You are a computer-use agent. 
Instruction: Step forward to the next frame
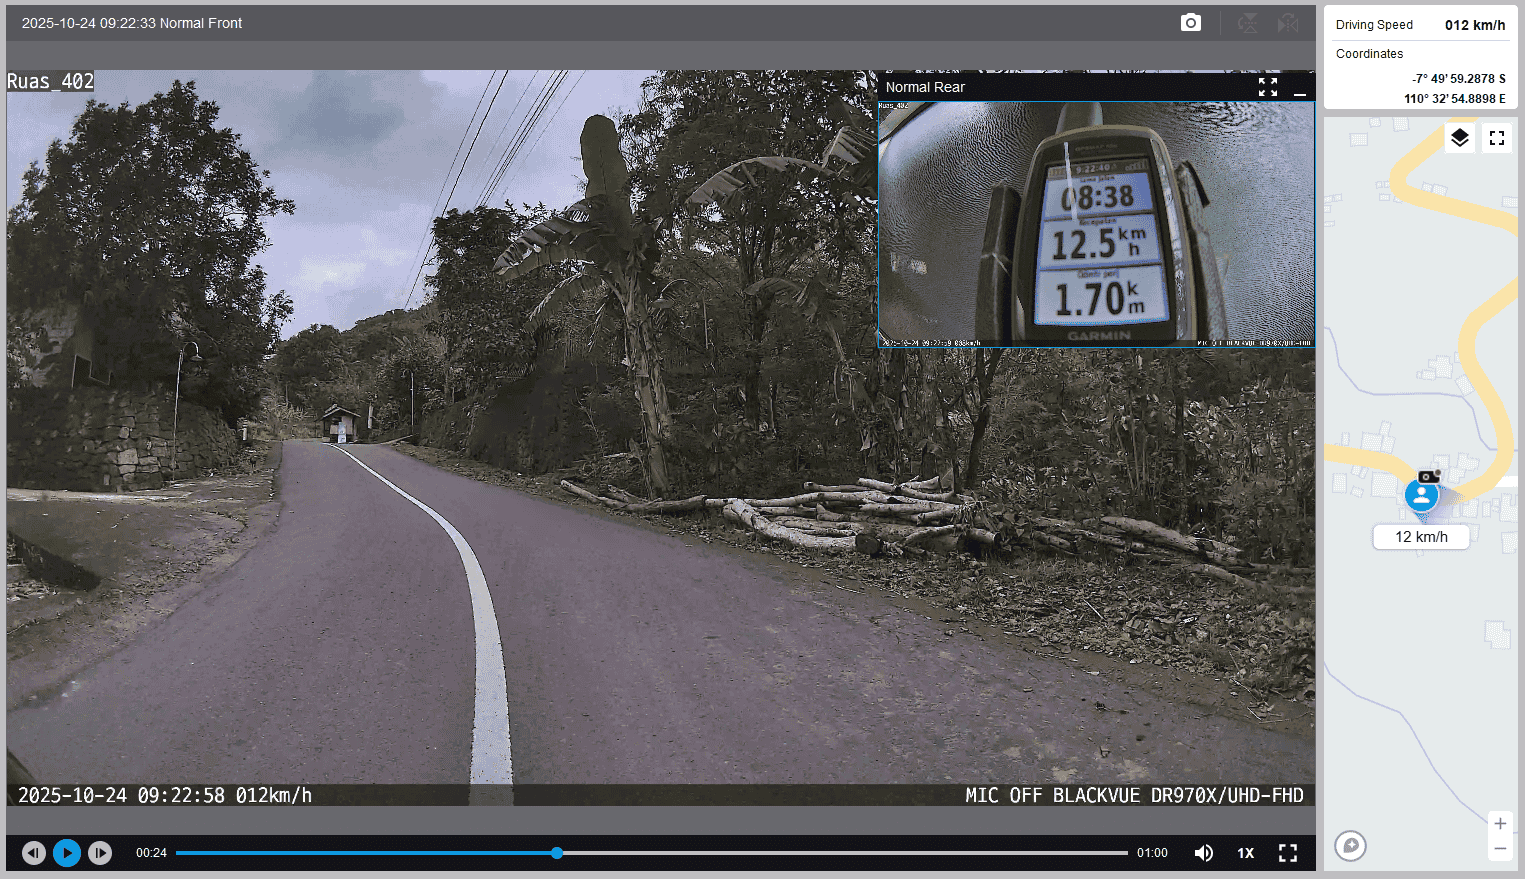[100, 853]
